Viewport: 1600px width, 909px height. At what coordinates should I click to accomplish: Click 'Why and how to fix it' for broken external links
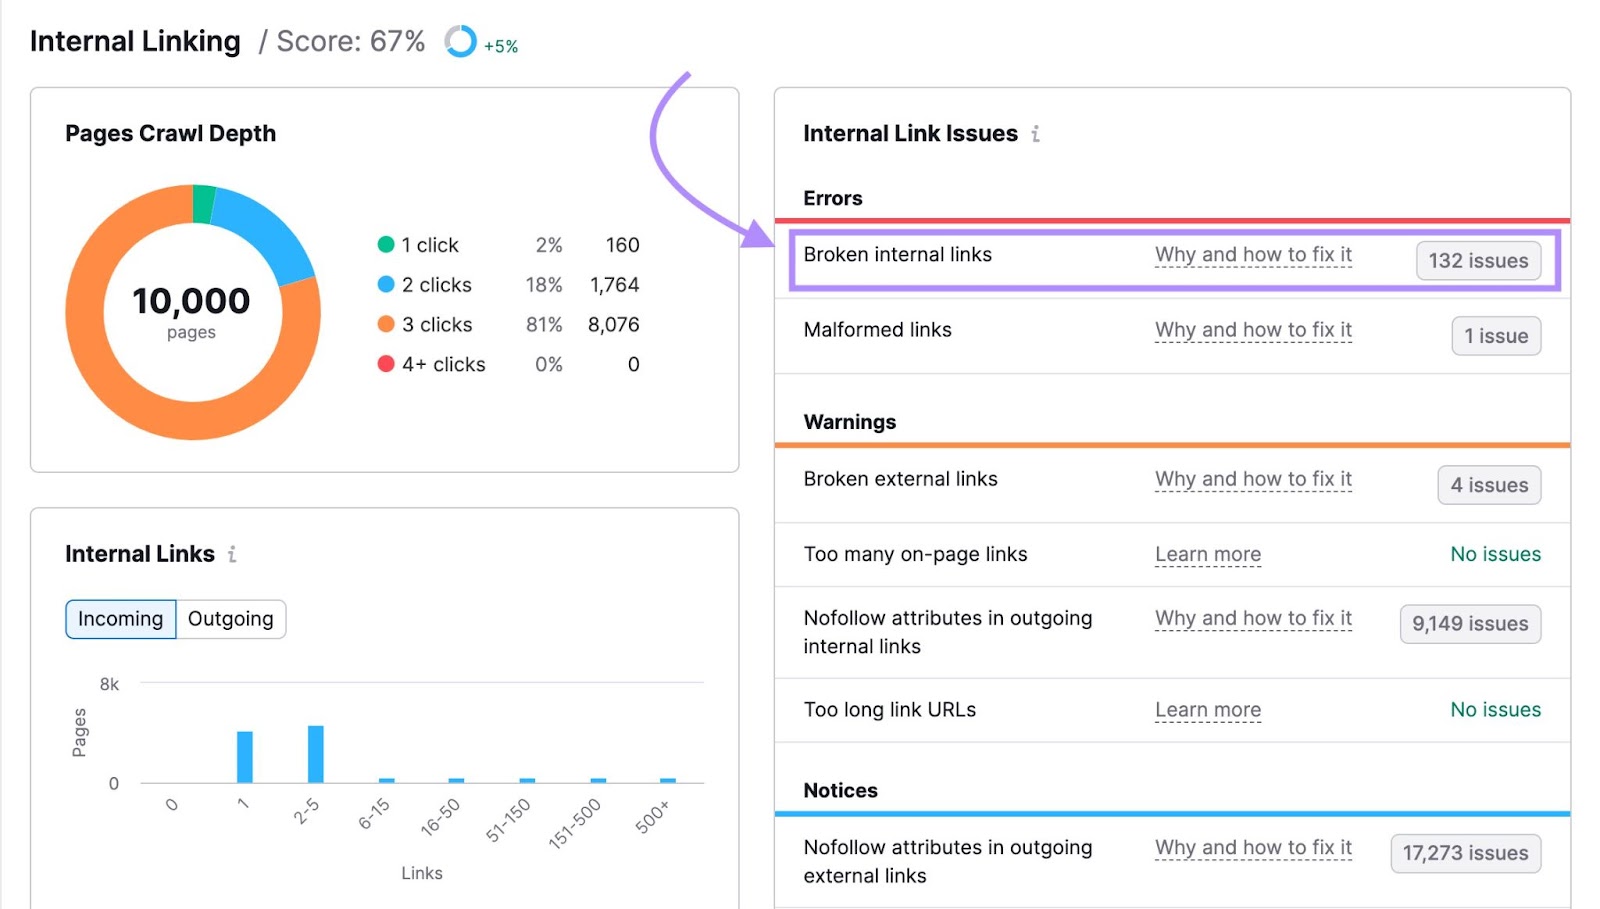pos(1253,479)
